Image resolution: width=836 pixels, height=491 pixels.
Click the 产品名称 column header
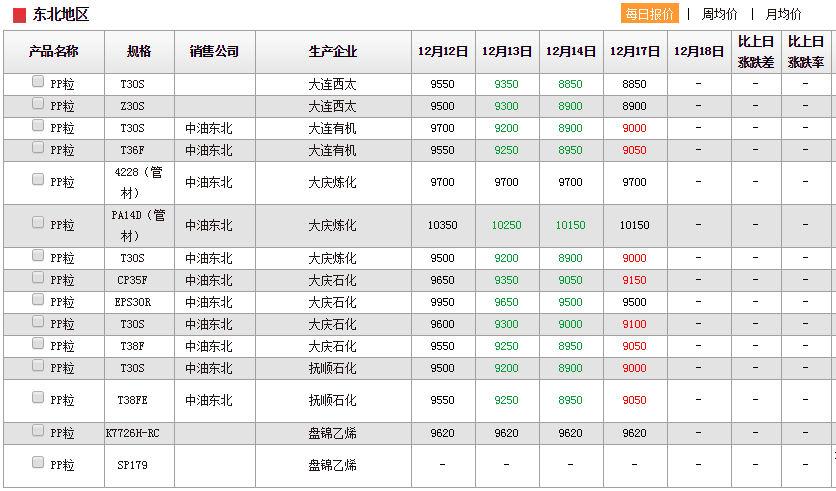coord(54,52)
